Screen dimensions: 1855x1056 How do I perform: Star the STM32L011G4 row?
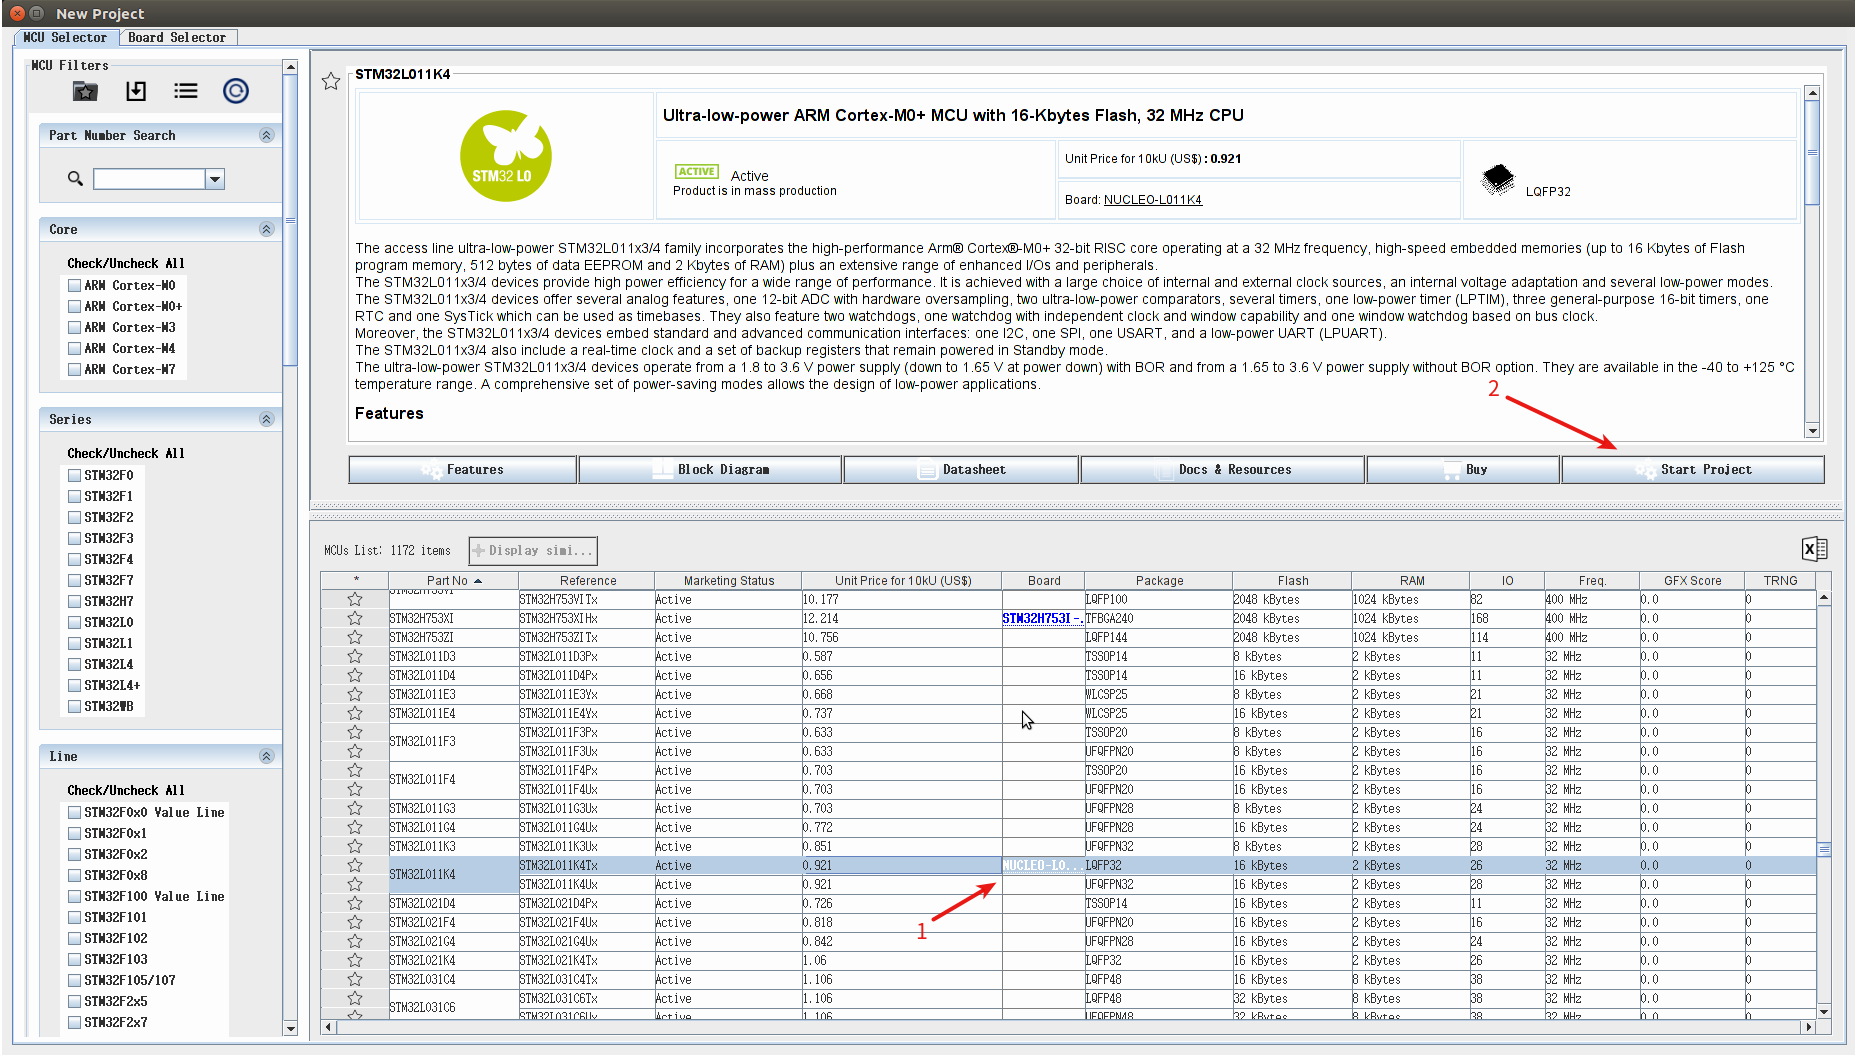355,827
